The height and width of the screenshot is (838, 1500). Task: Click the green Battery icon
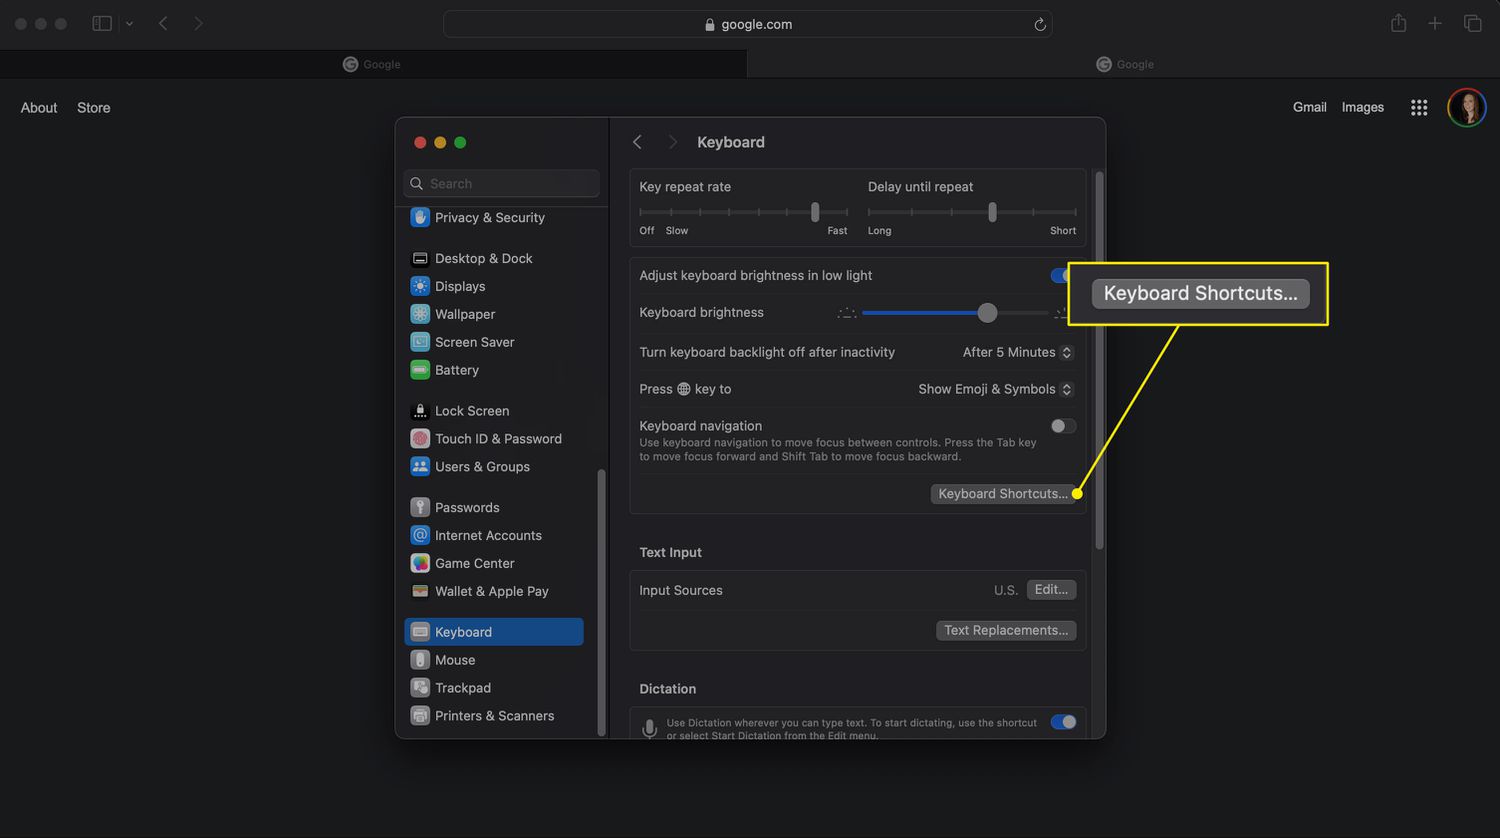click(x=420, y=370)
